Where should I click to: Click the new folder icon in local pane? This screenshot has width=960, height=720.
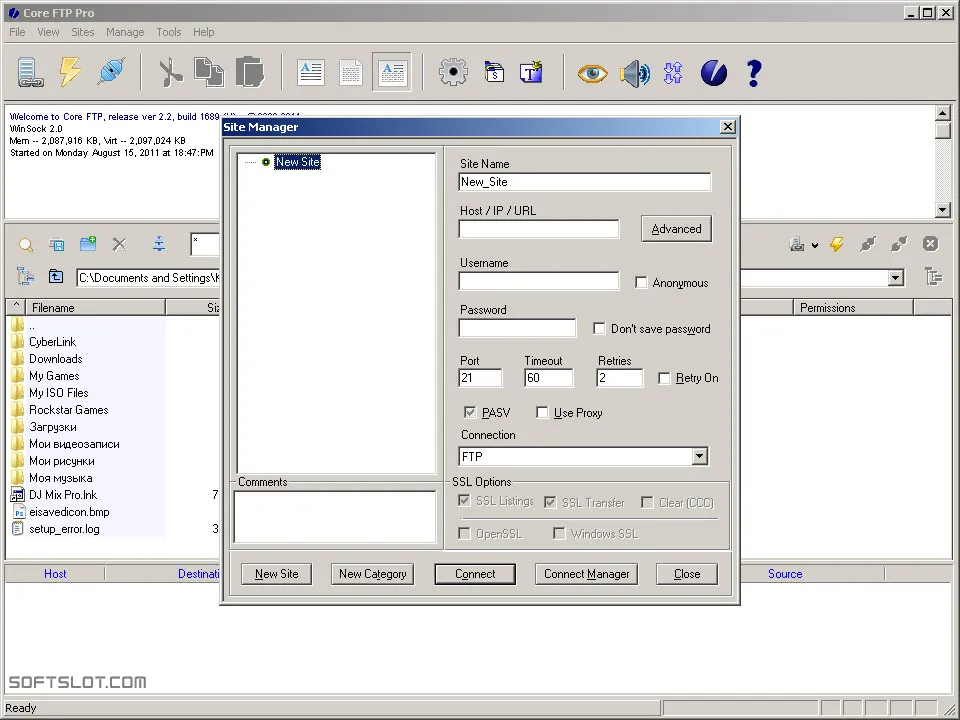pyautogui.click(x=88, y=244)
